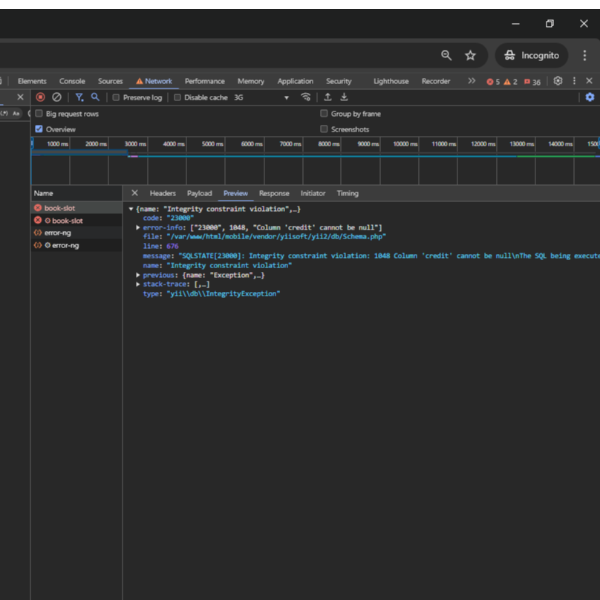
Task: Select the first error-ng request
Action: click(77, 233)
